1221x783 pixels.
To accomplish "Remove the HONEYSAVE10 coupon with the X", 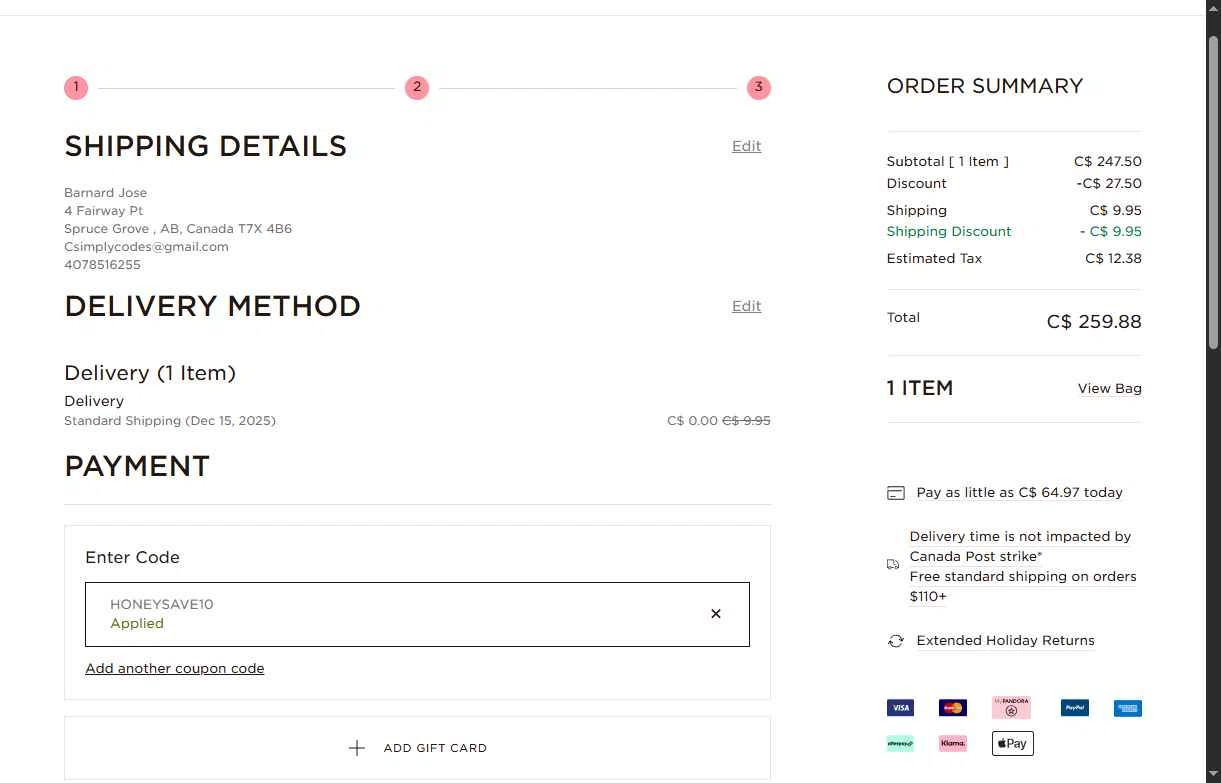I will click(x=716, y=614).
